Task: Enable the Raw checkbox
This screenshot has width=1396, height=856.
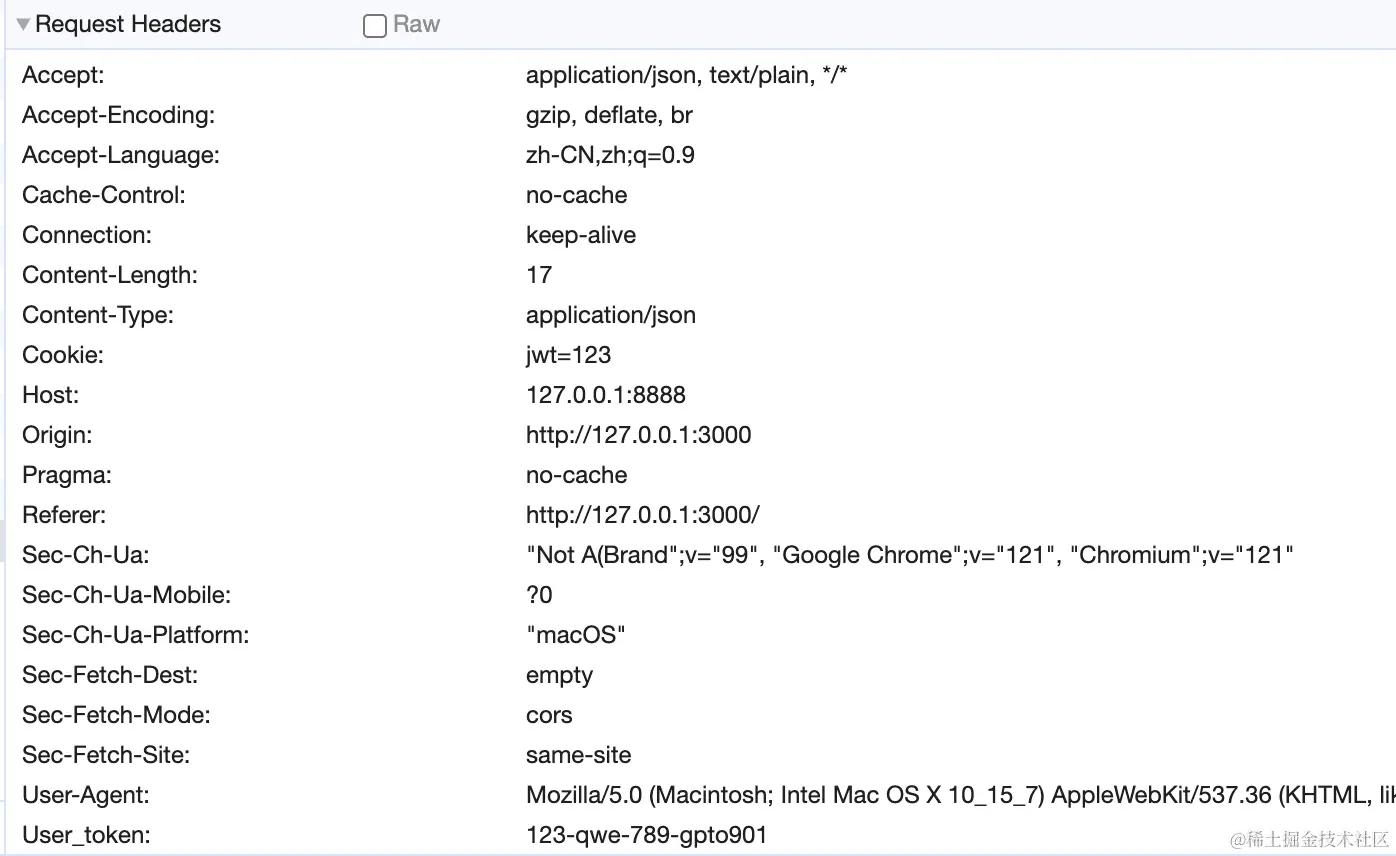Action: click(375, 26)
